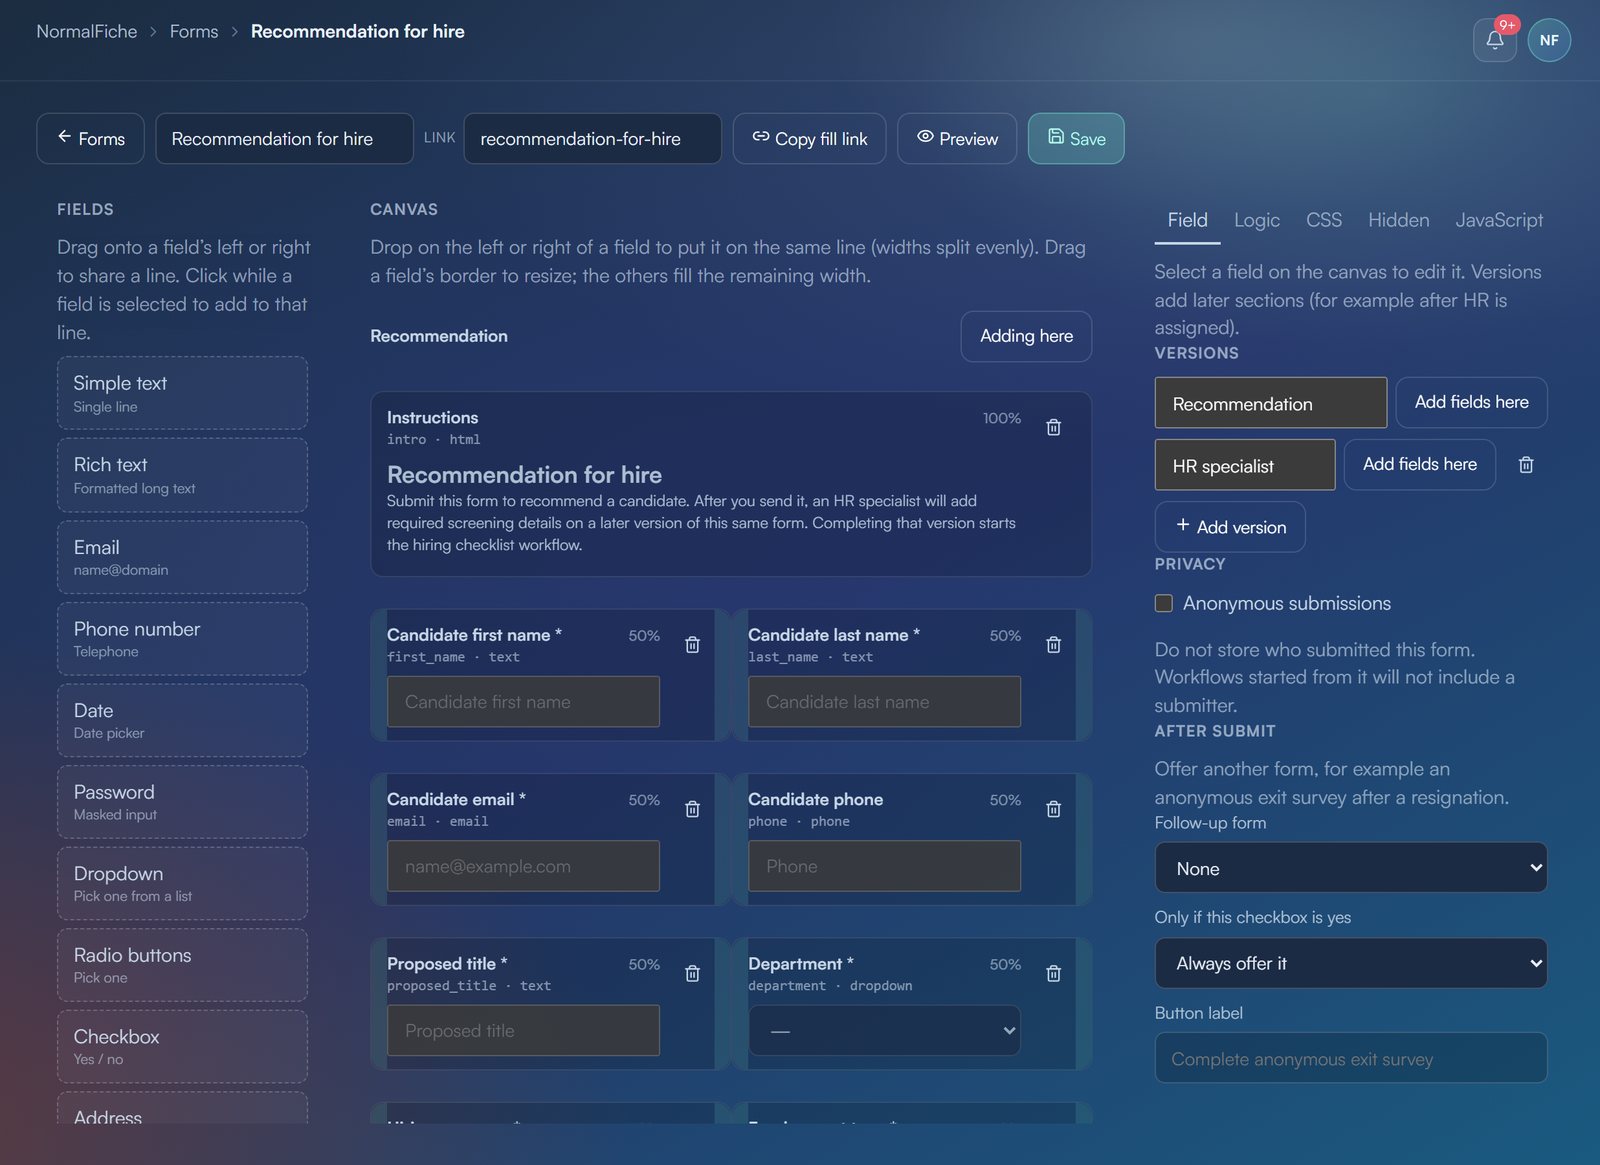Select the Instructions field card

[730, 484]
